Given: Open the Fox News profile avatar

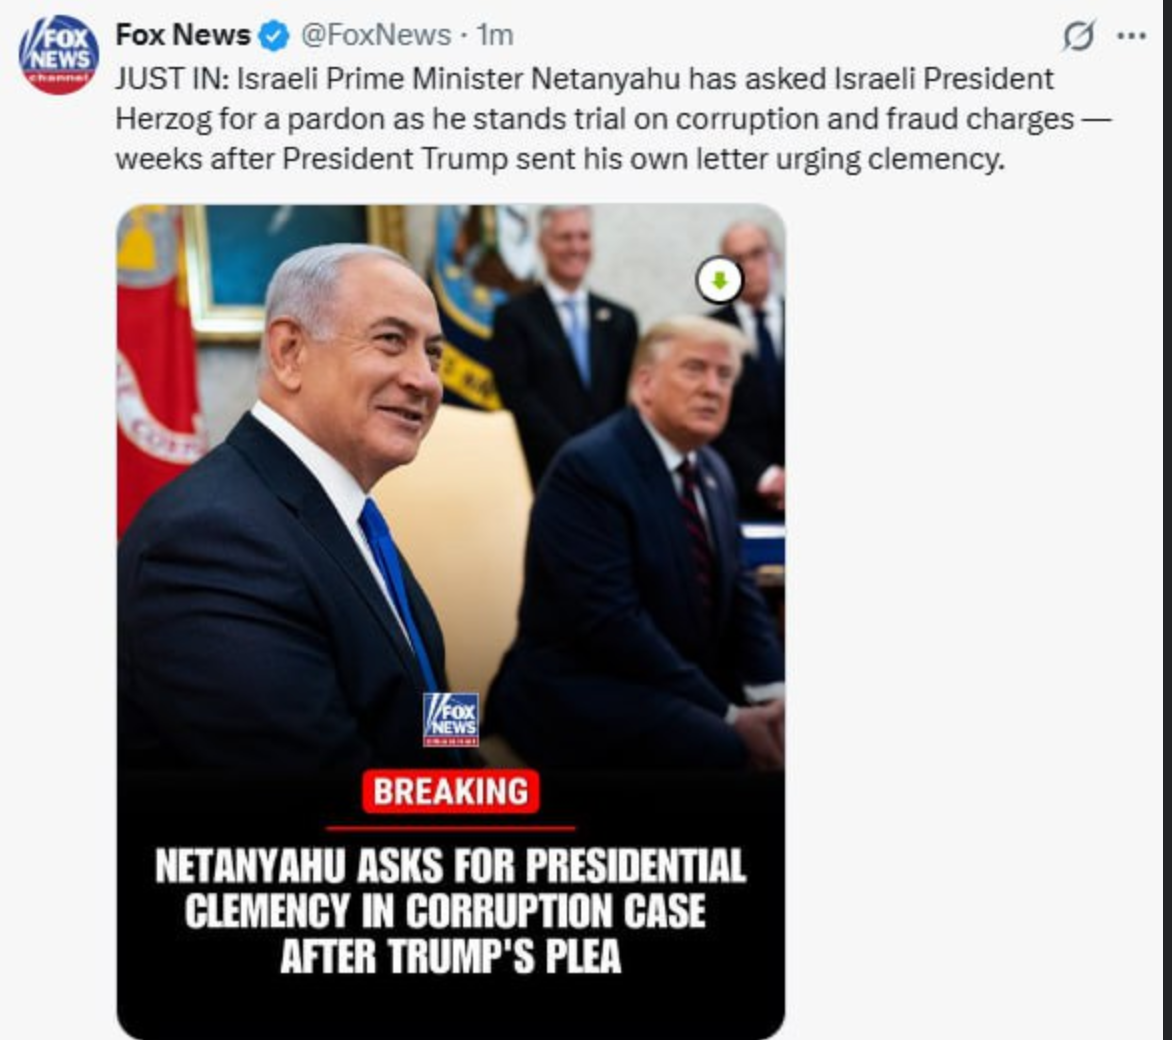Looking at the screenshot, I should point(58,55).
